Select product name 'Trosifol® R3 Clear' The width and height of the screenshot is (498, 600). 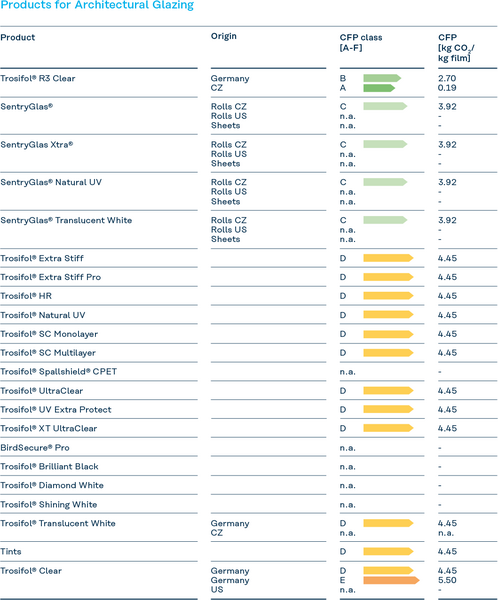point(38,78)
